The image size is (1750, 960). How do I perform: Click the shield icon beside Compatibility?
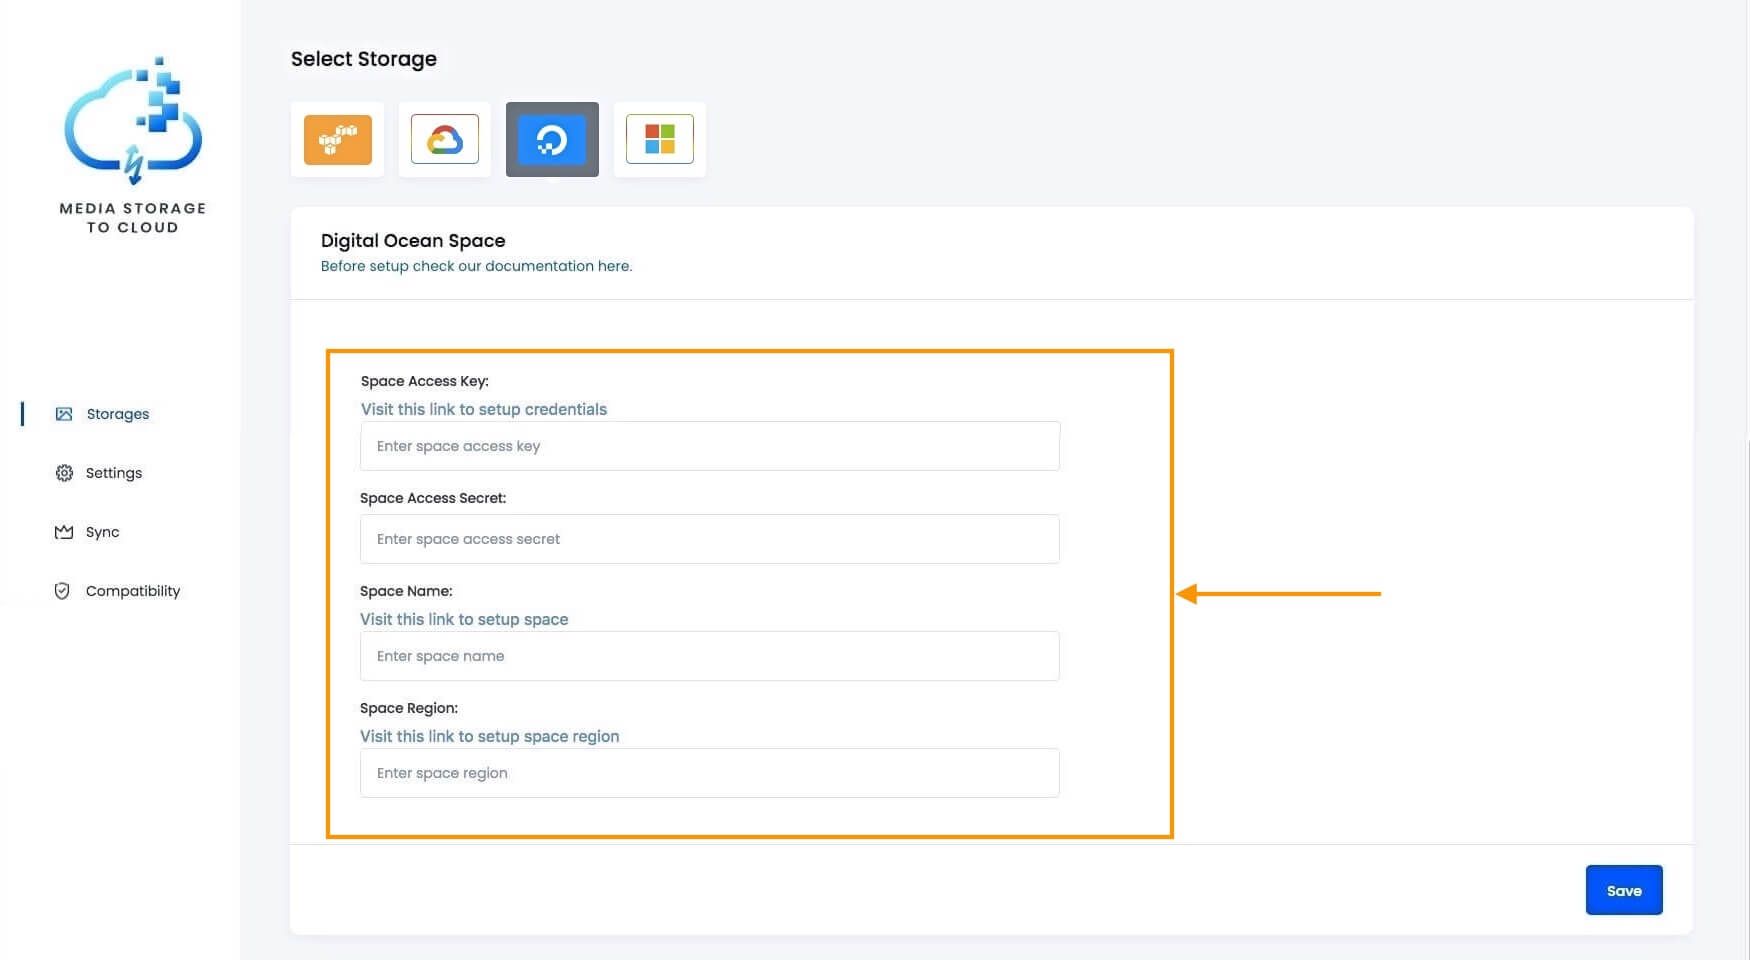[x=63, y=590]
